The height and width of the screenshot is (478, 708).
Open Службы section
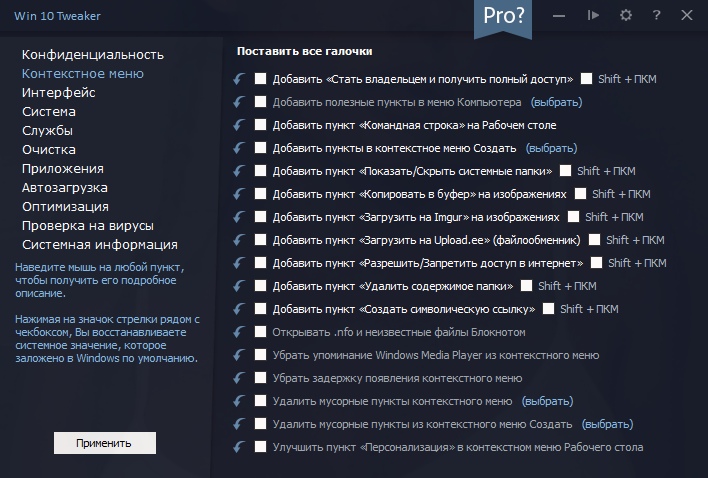coord(47,130)
